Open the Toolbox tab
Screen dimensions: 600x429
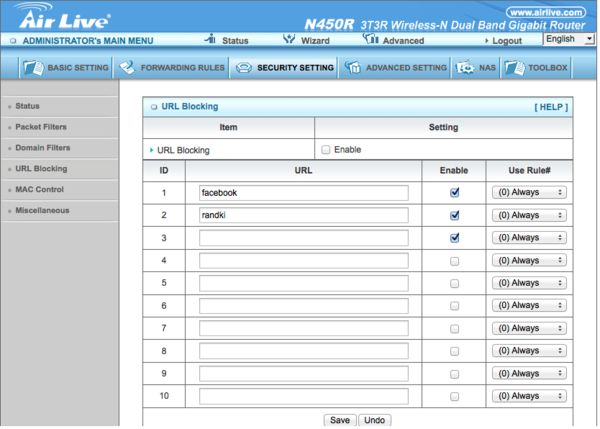tap(536, 68)
